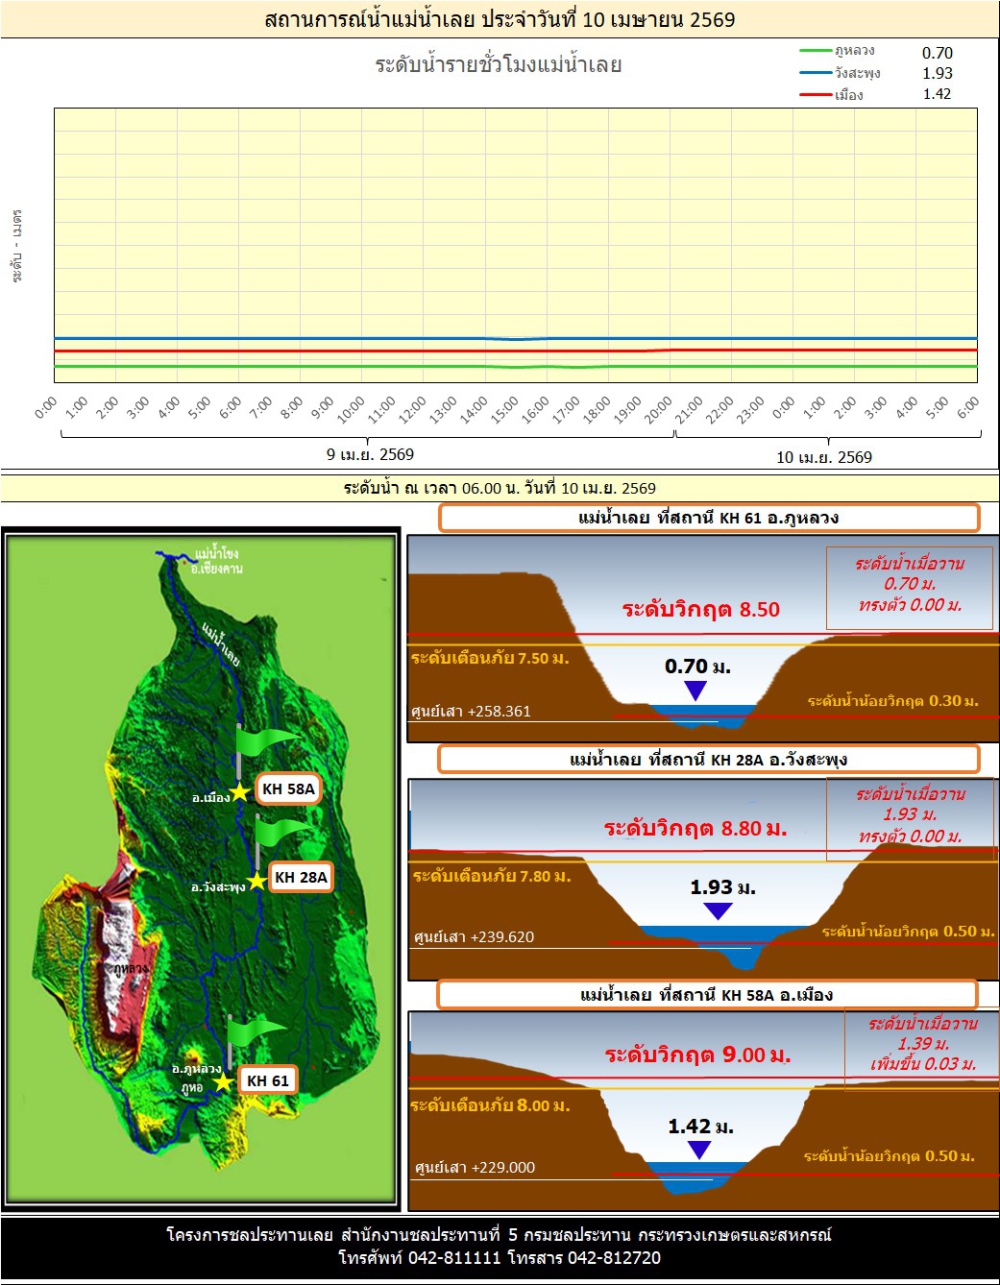Image resolution: width=1000 pixels, height=1285 pixels.
Task: Select the green flag above KH 58A
Action: point(265,738)
